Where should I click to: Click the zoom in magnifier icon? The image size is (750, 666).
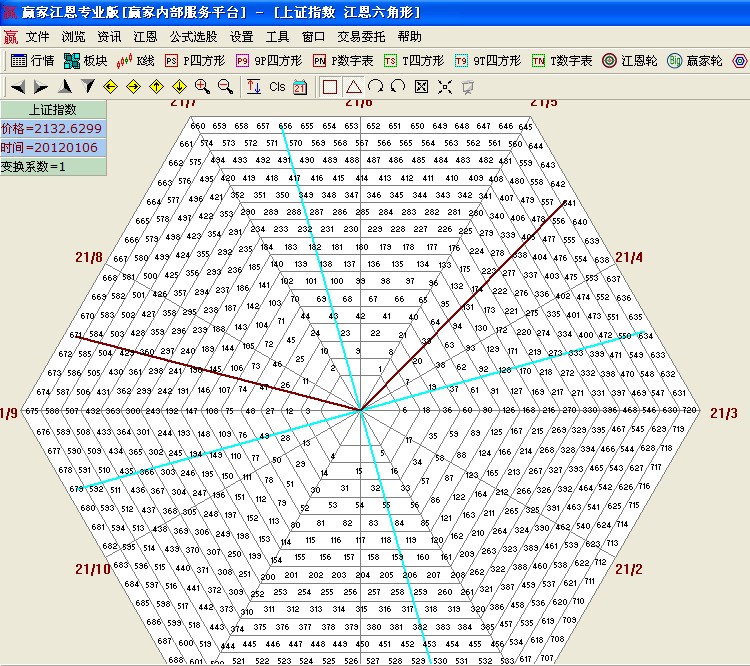point(202,87)
